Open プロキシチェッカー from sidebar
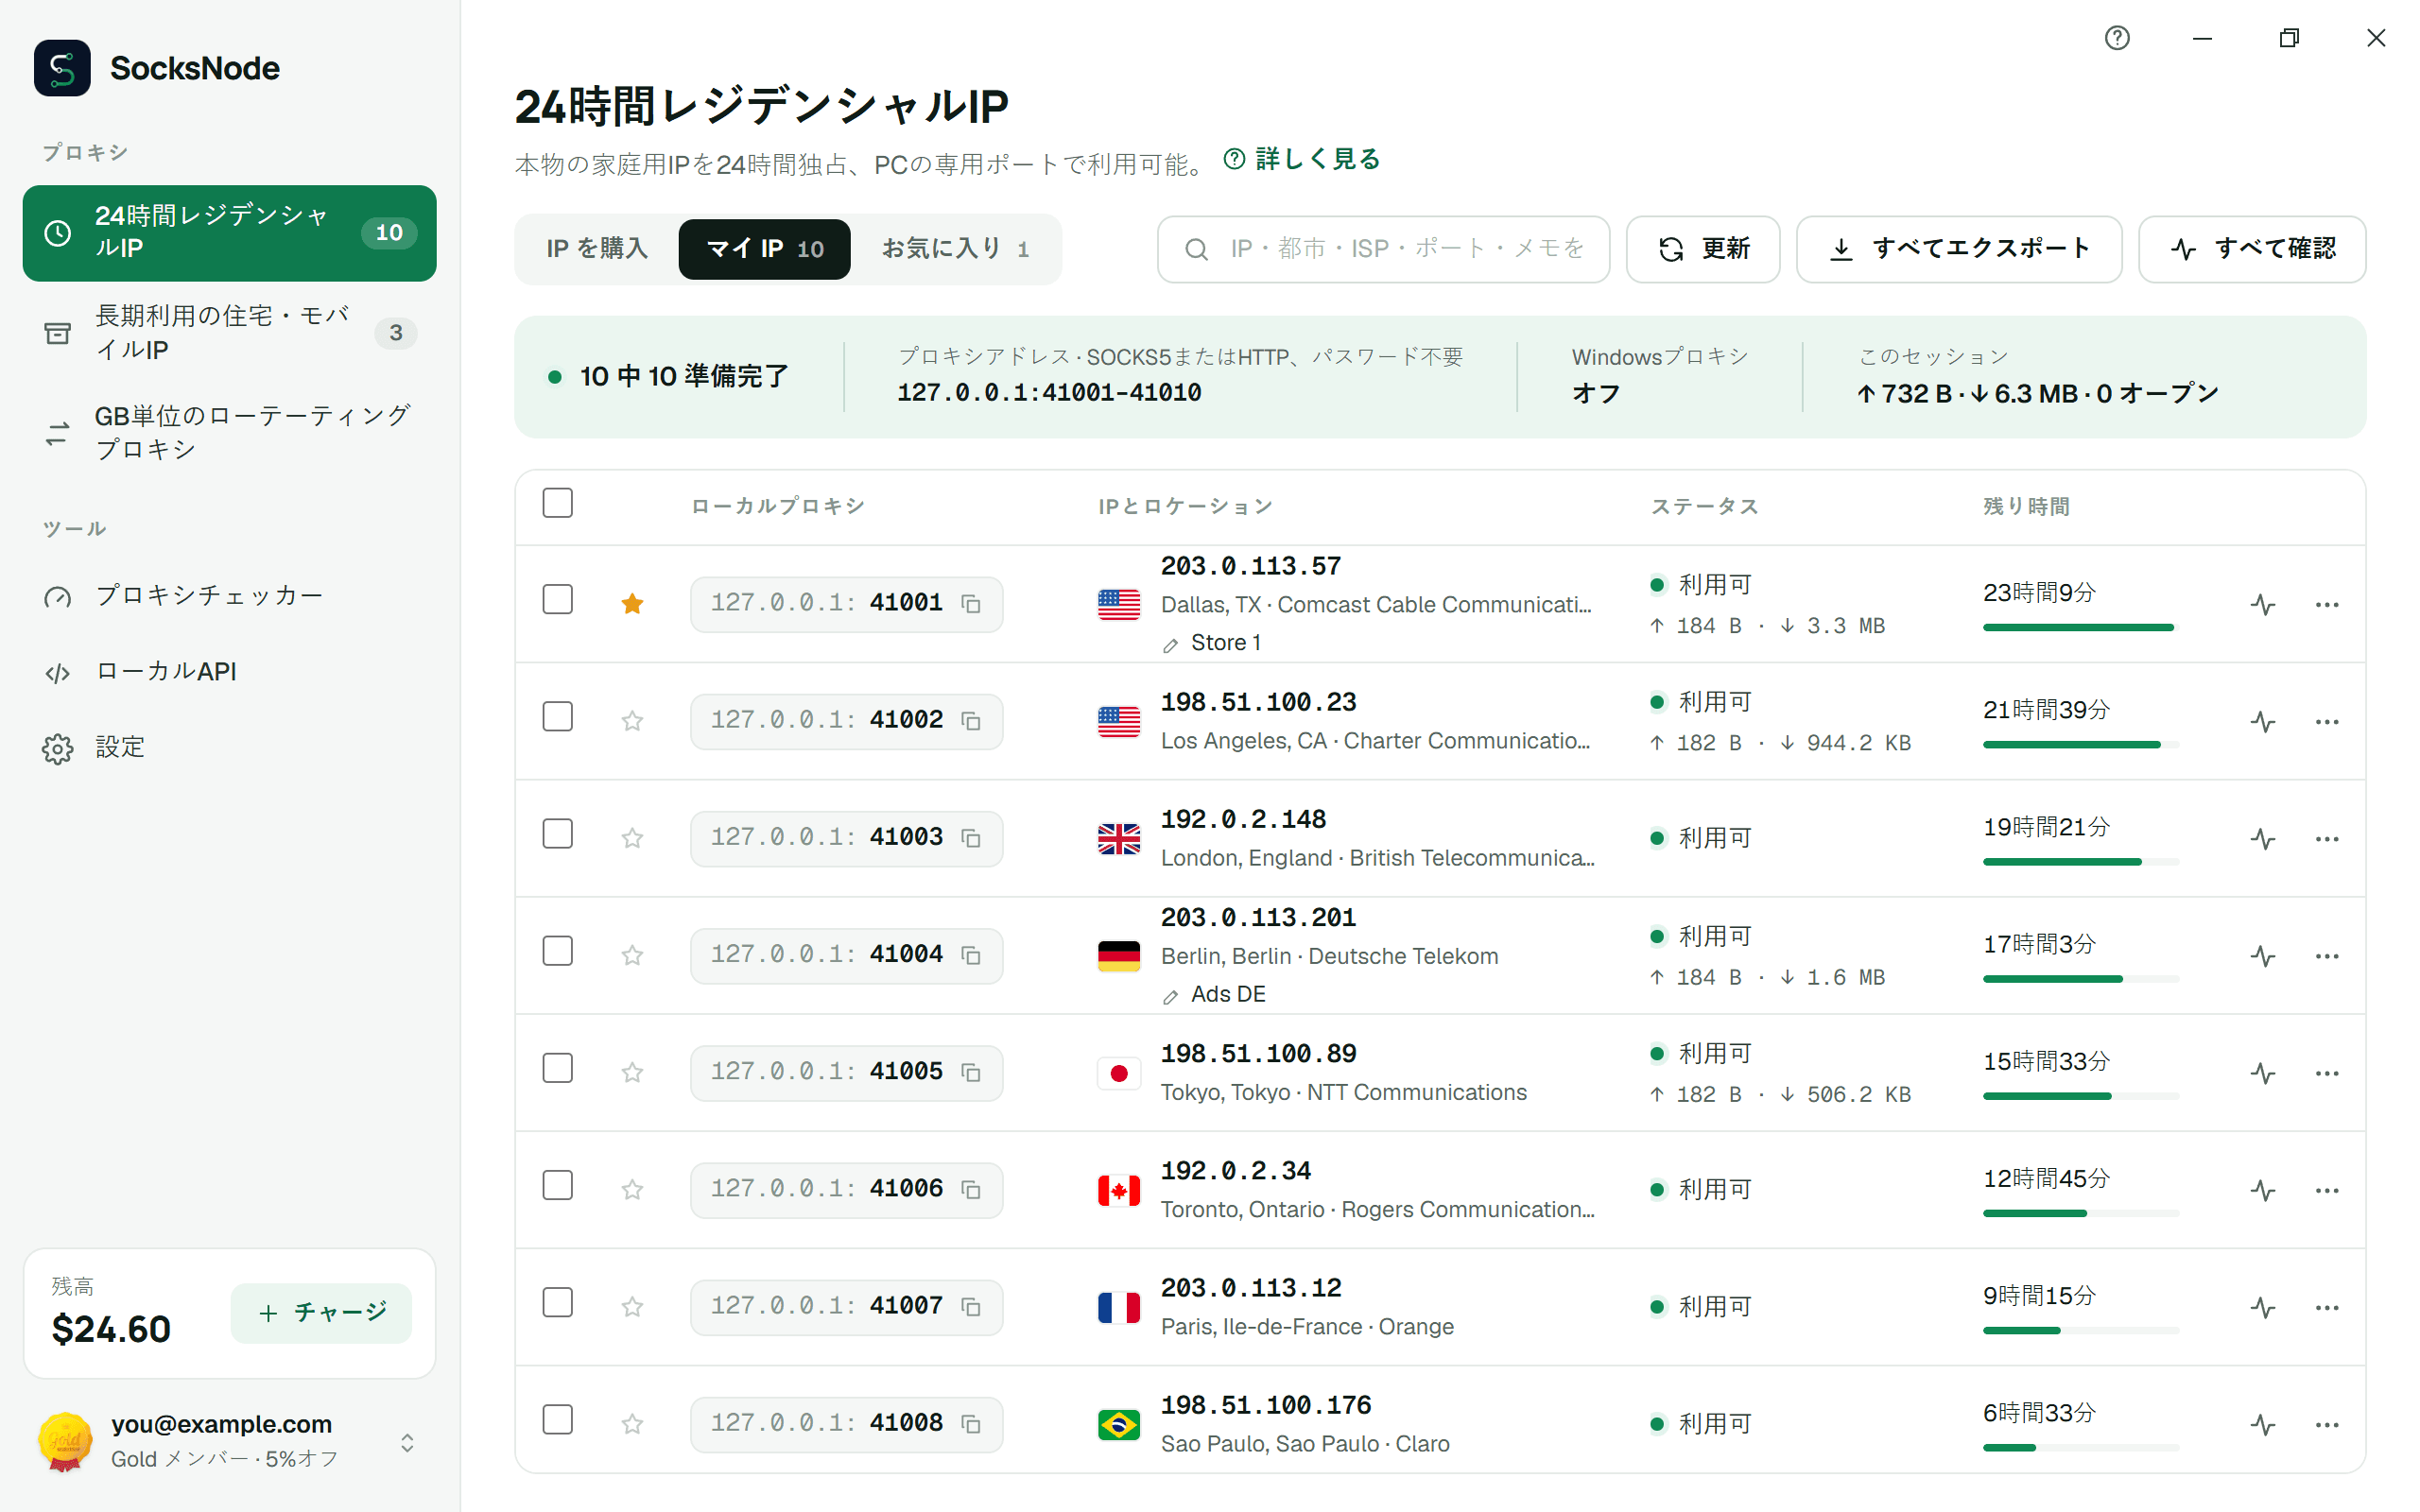Screen dimensions: 2420x1512 point(229,595)
